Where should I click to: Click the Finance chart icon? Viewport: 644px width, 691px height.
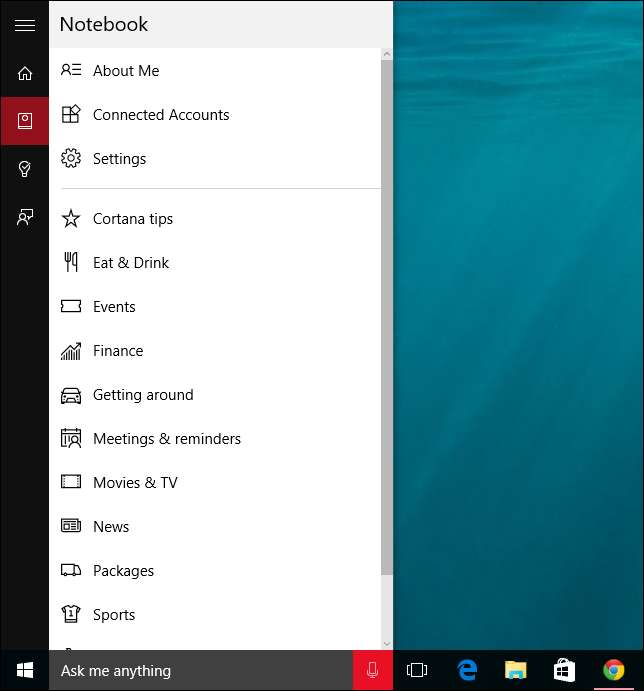coord(71,351)
